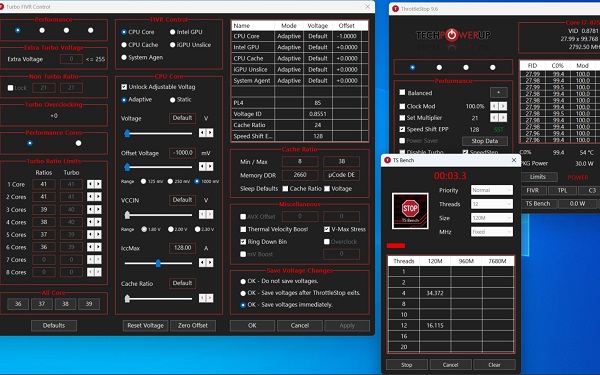Toggle the Ring Down Bin checkbox
Viewport: 600px width, 375px height.
point(243,242)
